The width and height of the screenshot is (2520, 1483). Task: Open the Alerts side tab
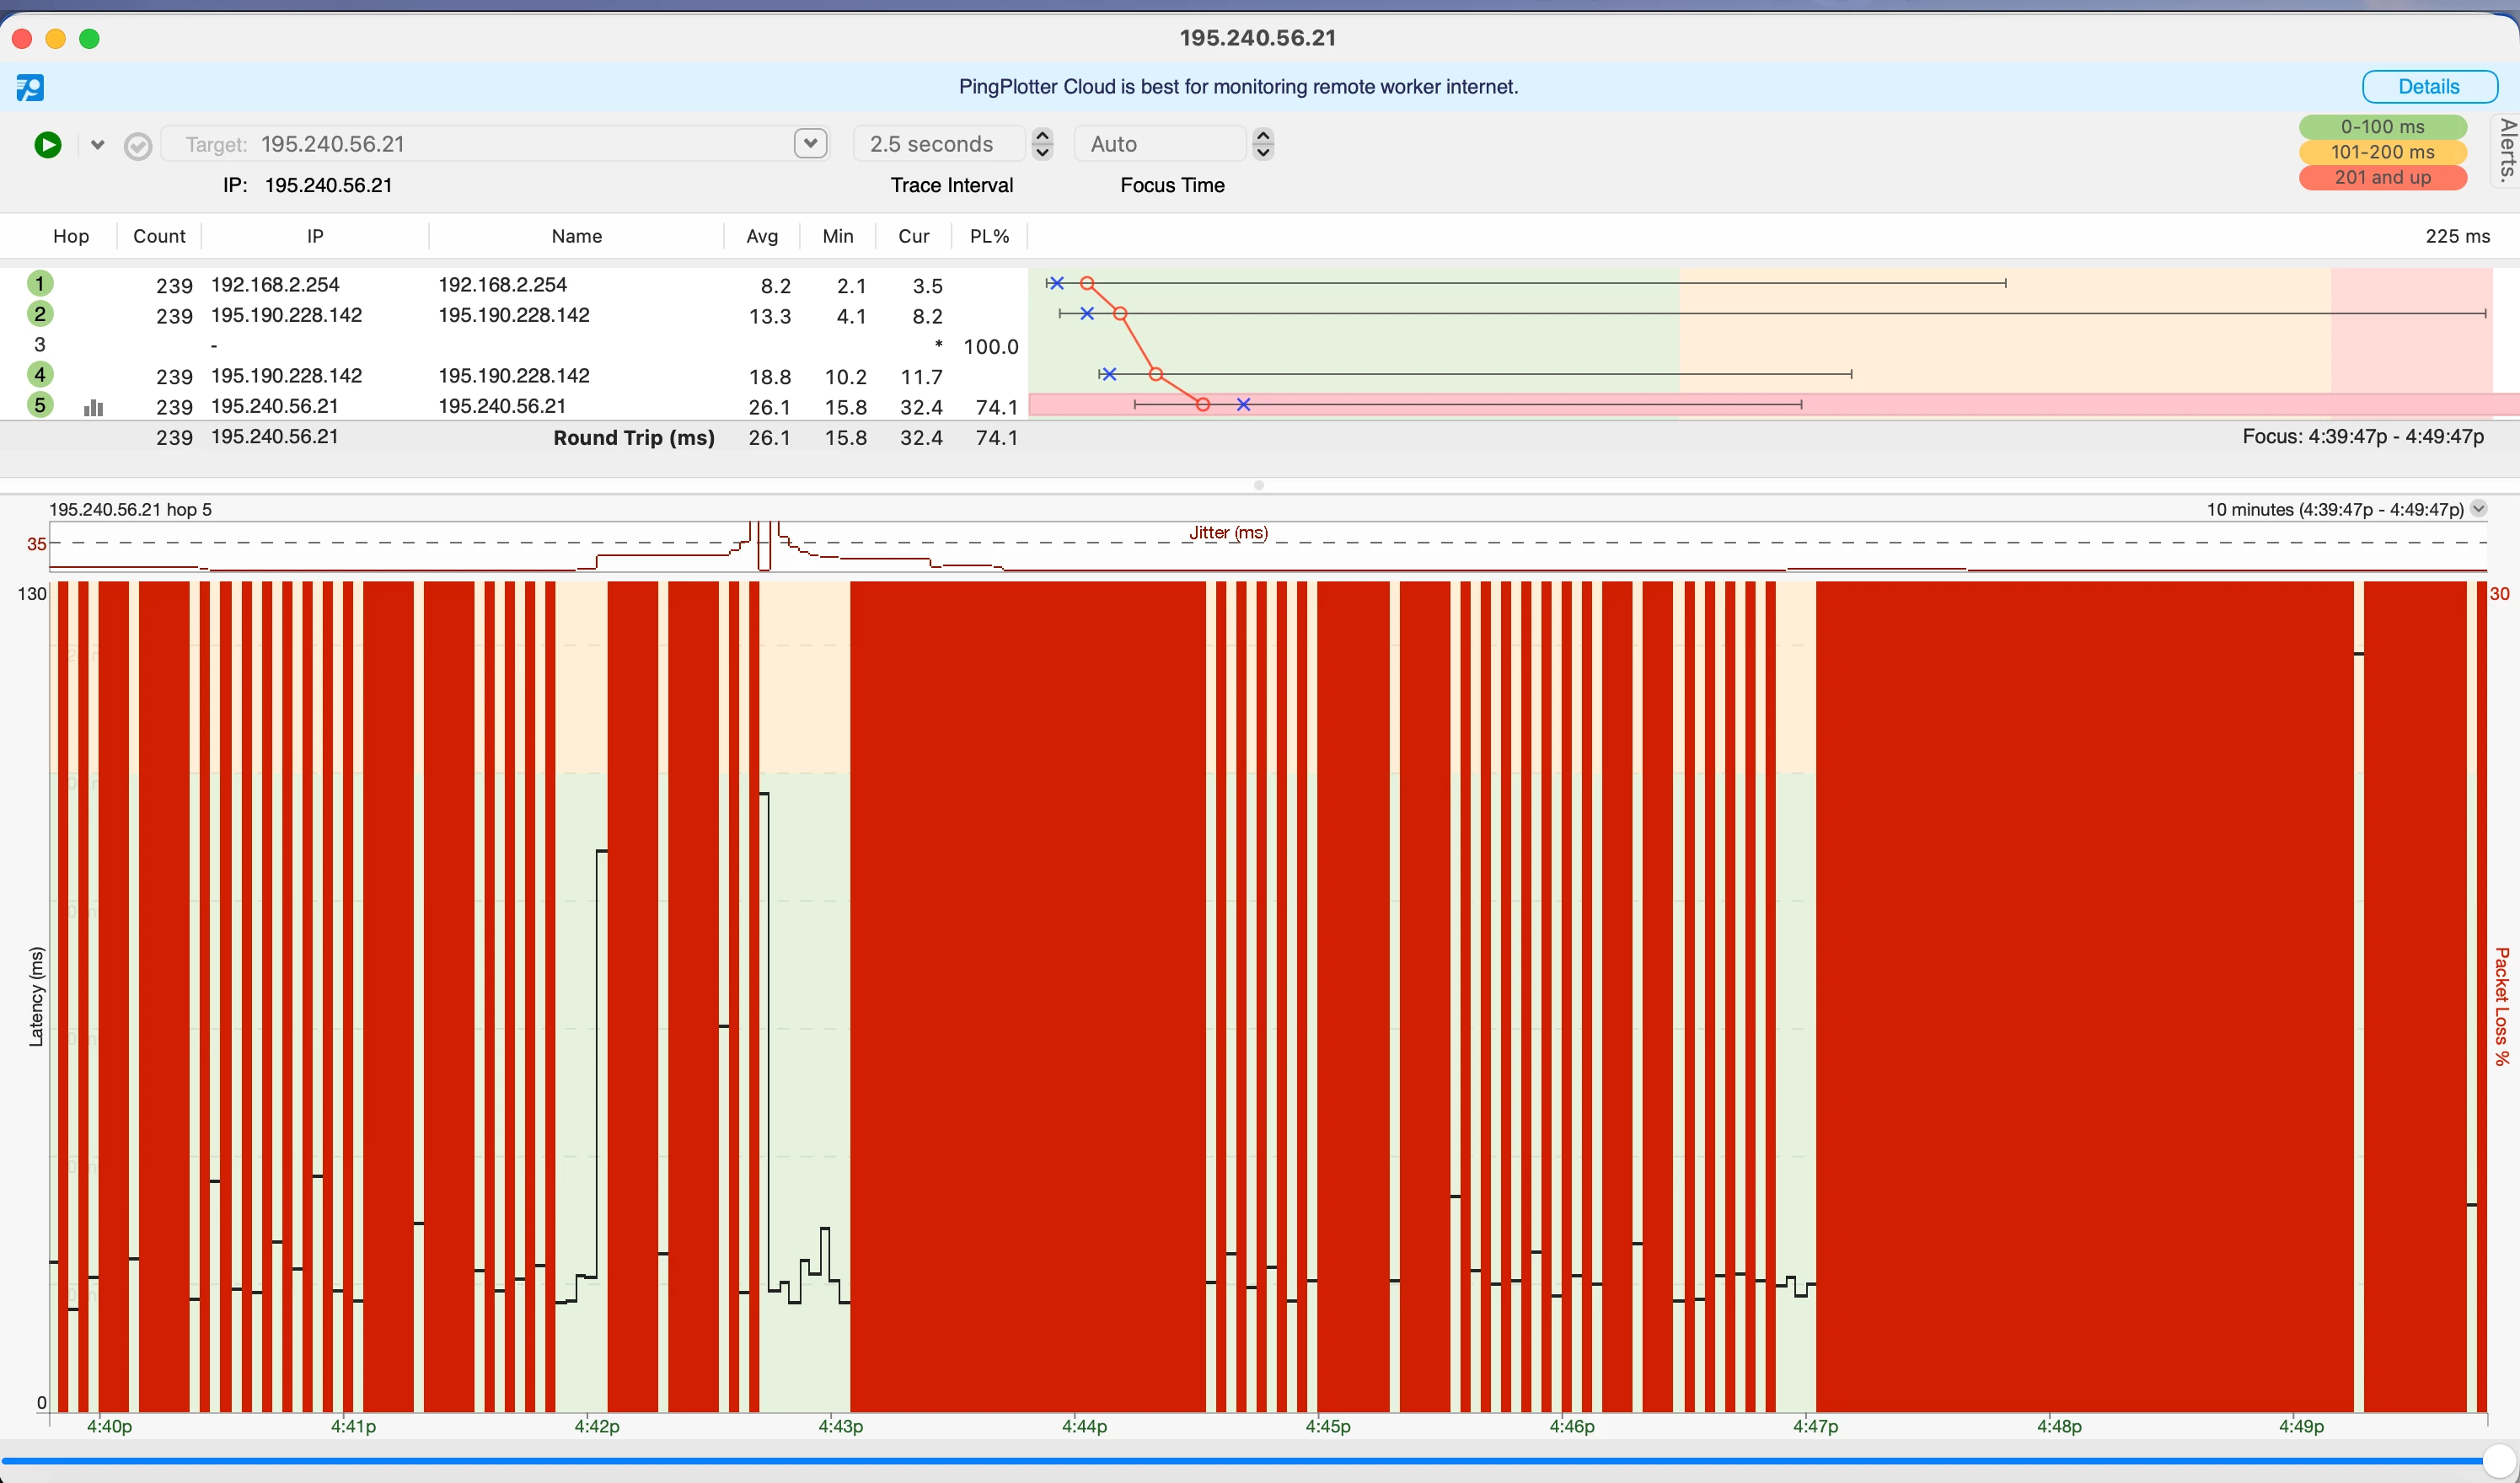[x=2506, y=150]
